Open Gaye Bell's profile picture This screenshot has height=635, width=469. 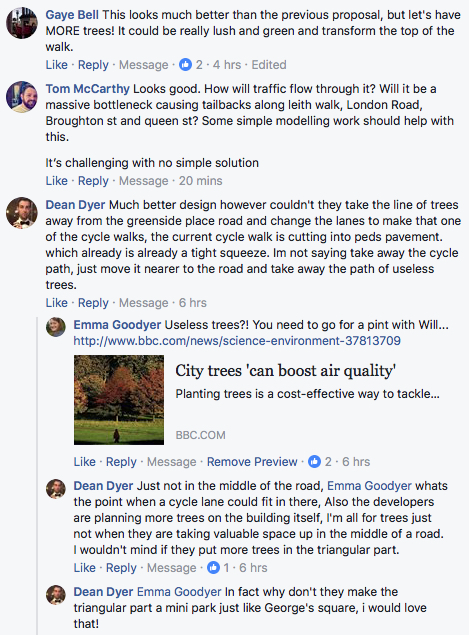tap(22, 23)
